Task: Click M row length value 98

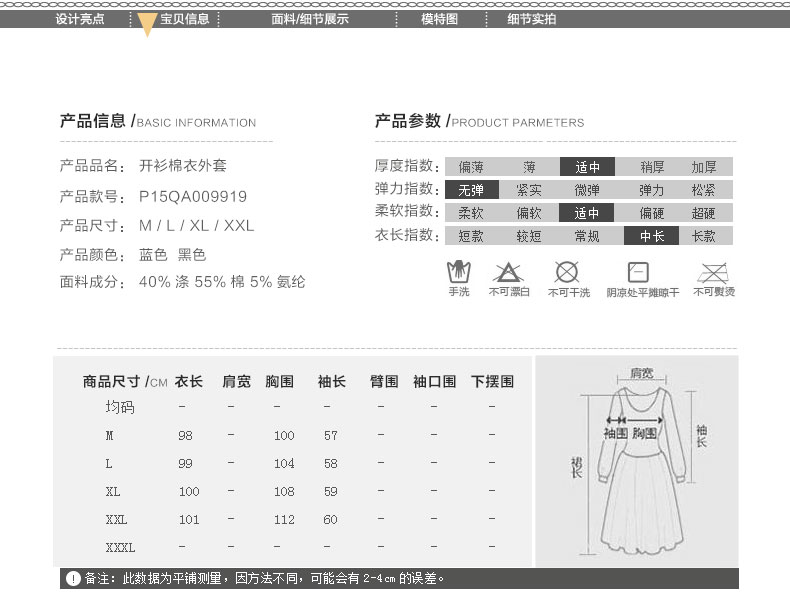Action: 185,435
